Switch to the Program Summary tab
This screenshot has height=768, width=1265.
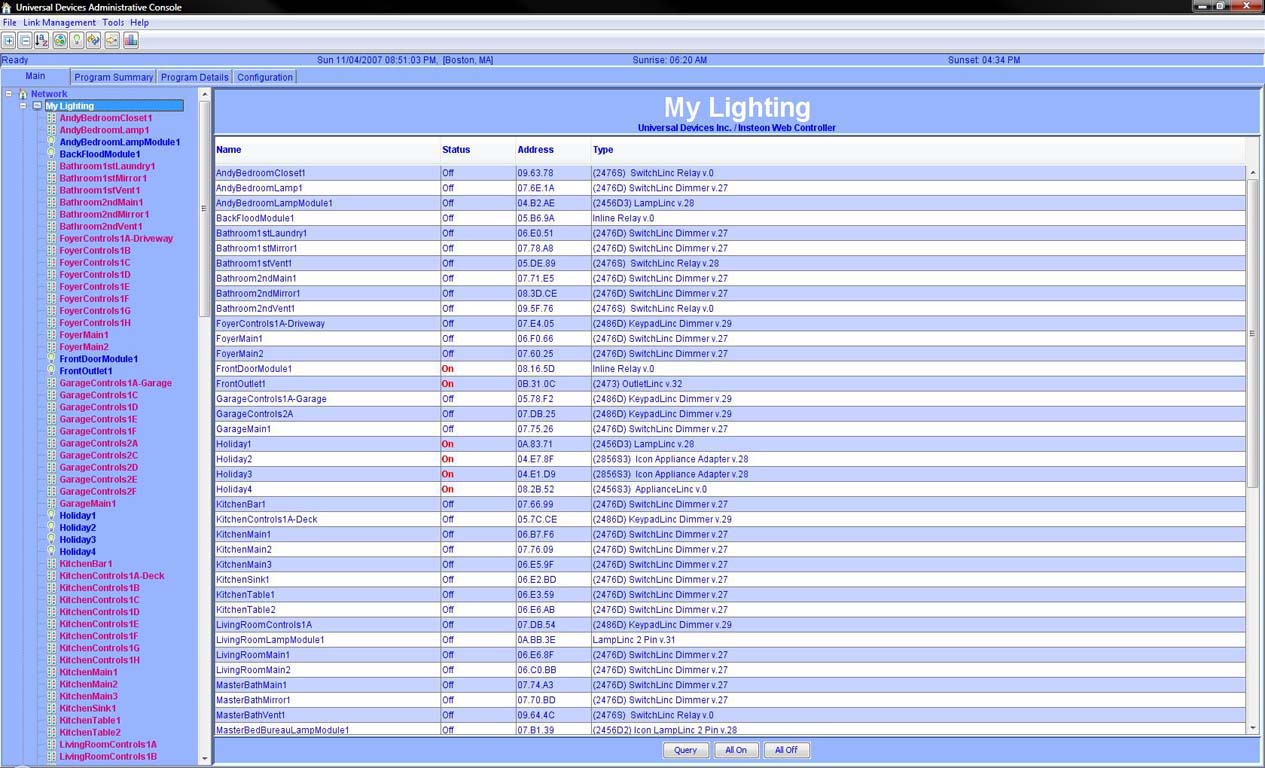[x=113, y=77]
